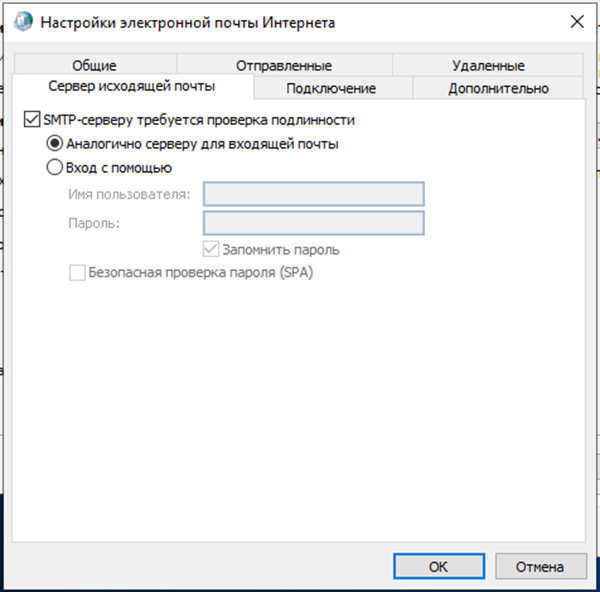Image resolution: width=600 pixels, height=592 pixels.
Task: Click the Отмена button
Action: (541, 566)
